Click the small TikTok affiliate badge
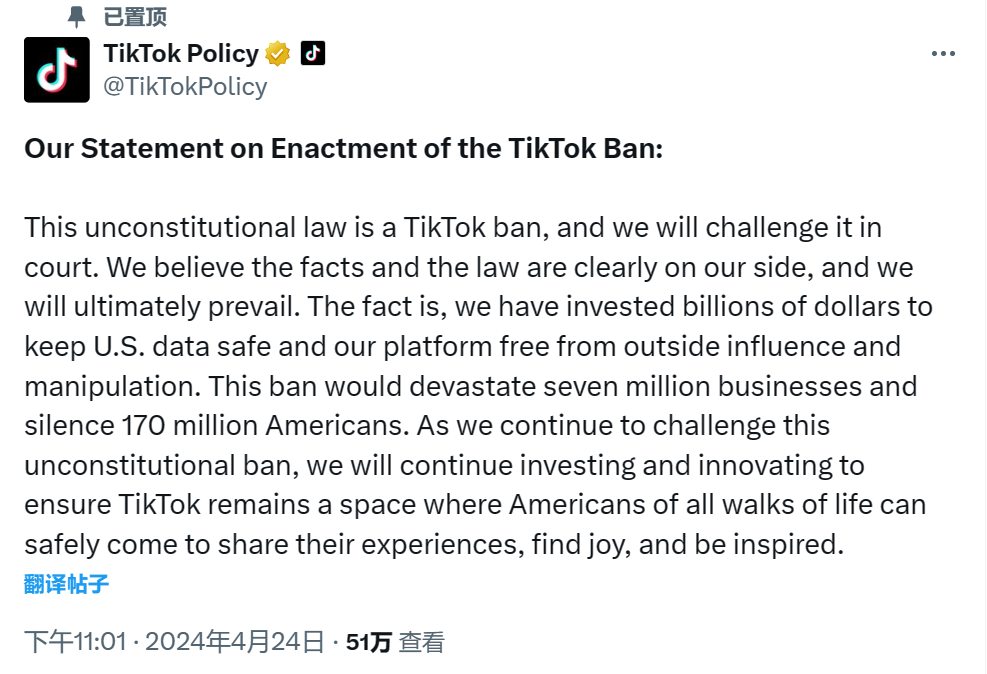 pos(313,53)
